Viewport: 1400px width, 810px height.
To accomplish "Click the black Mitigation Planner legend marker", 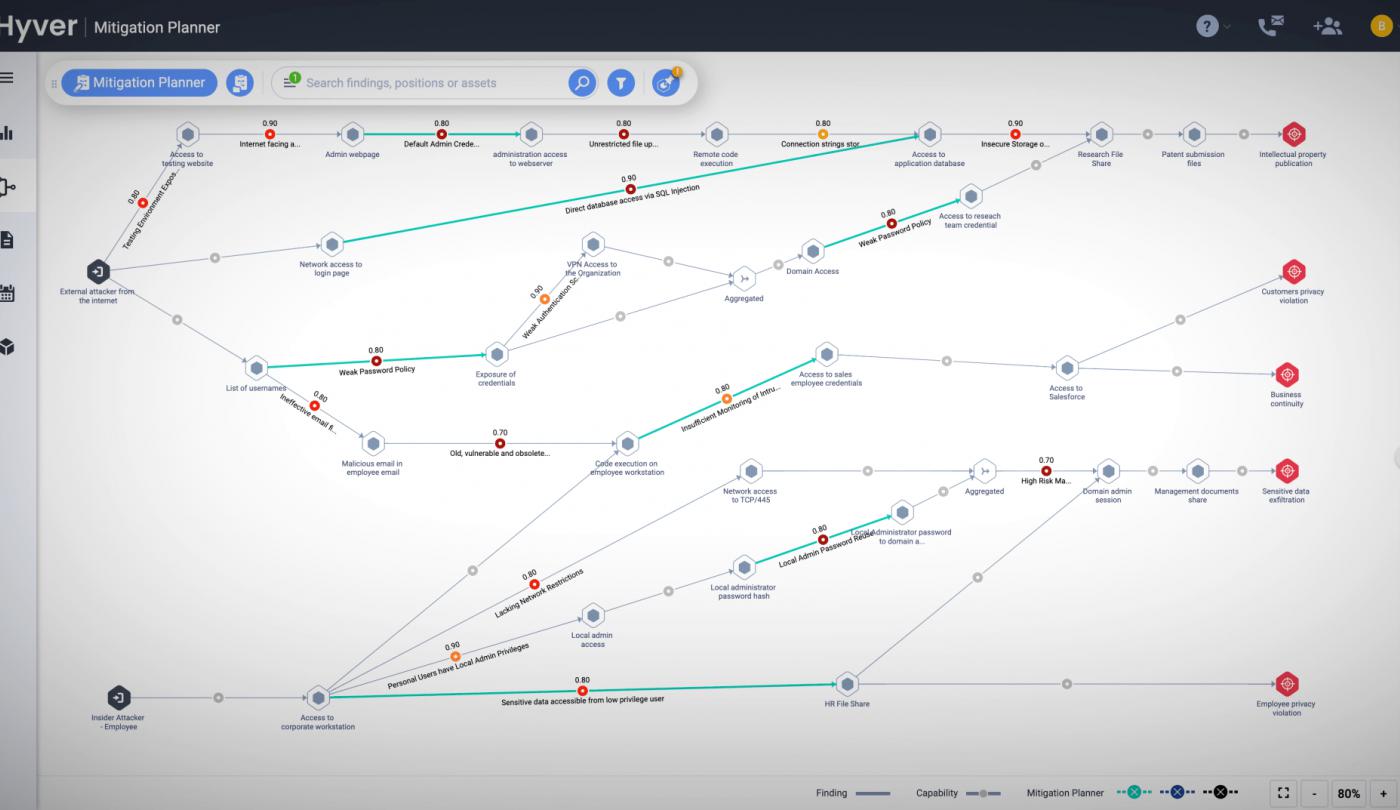I will tap(1220, 793).
